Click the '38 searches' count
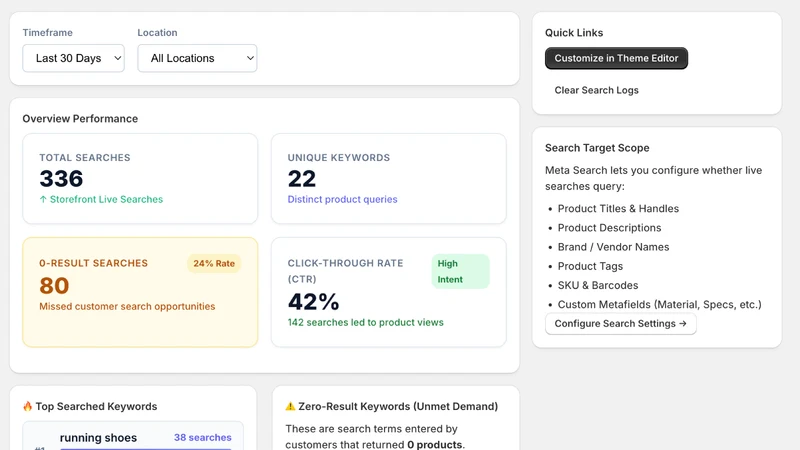The image size is (800, 450). pos(203,438)
